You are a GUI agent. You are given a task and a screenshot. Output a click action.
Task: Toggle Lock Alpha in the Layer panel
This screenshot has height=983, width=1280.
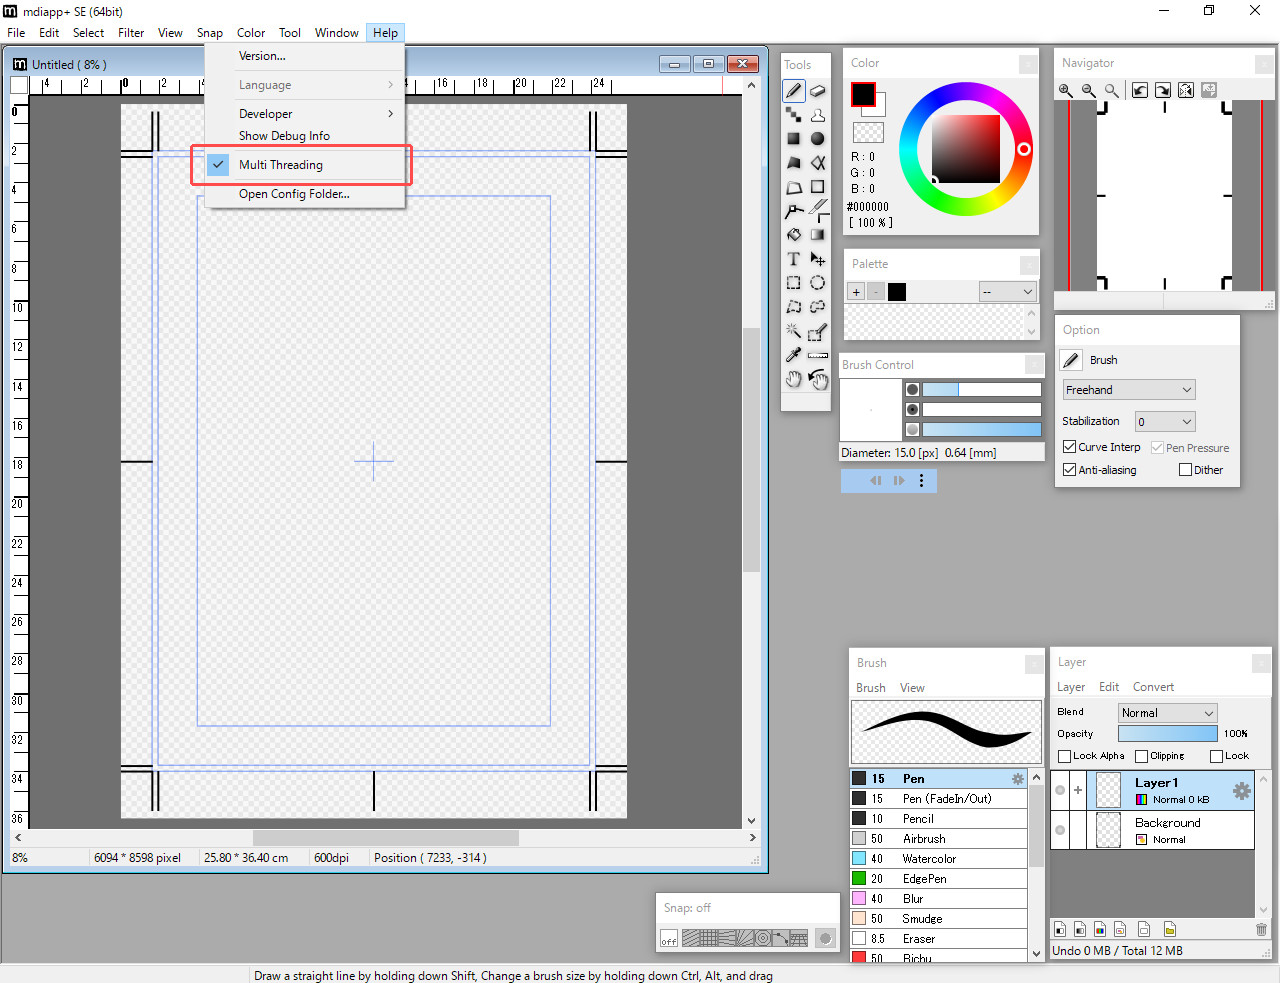pyautogui.click(x=1064, y=756)
